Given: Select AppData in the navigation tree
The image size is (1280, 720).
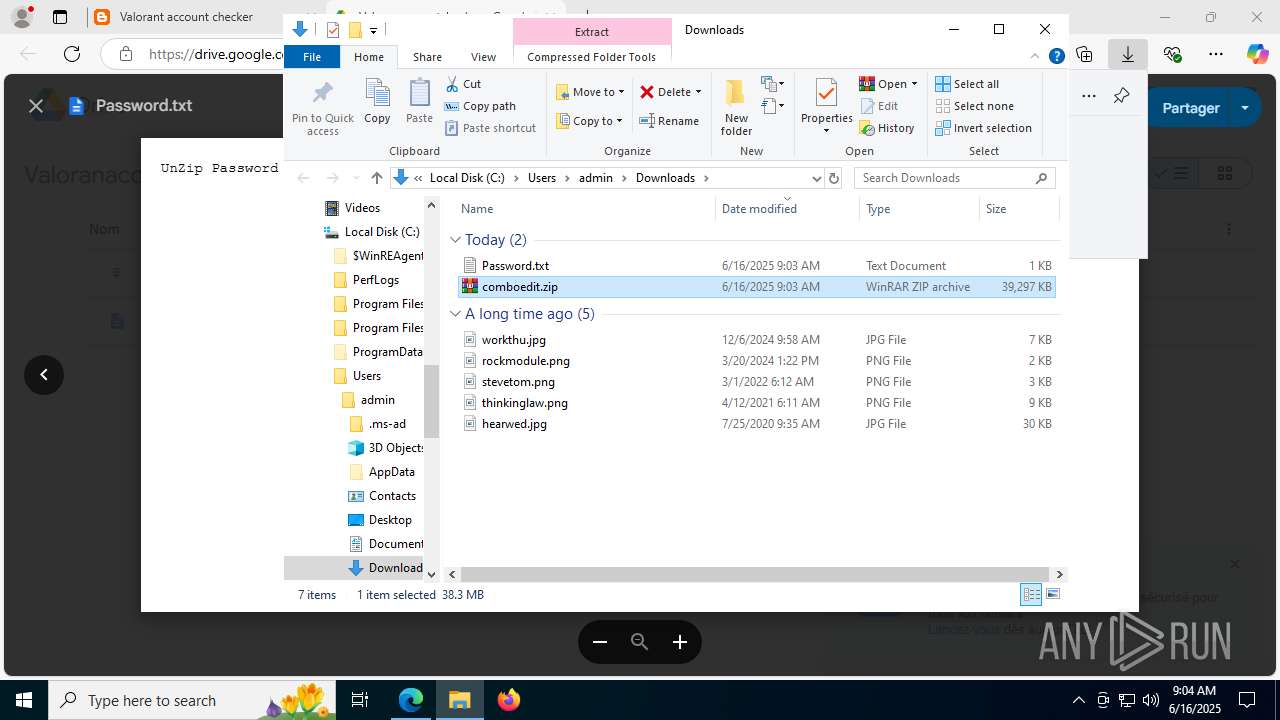Looking at the screenshot, I should (x=391, y=472).
